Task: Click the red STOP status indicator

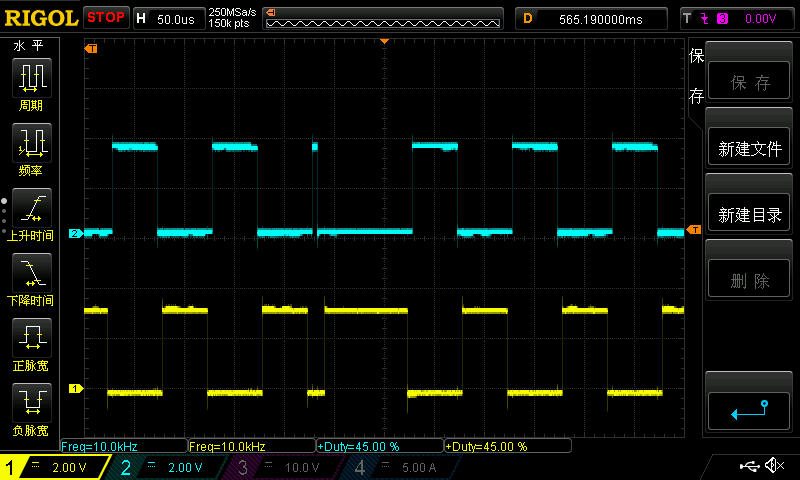Action: 105,17
